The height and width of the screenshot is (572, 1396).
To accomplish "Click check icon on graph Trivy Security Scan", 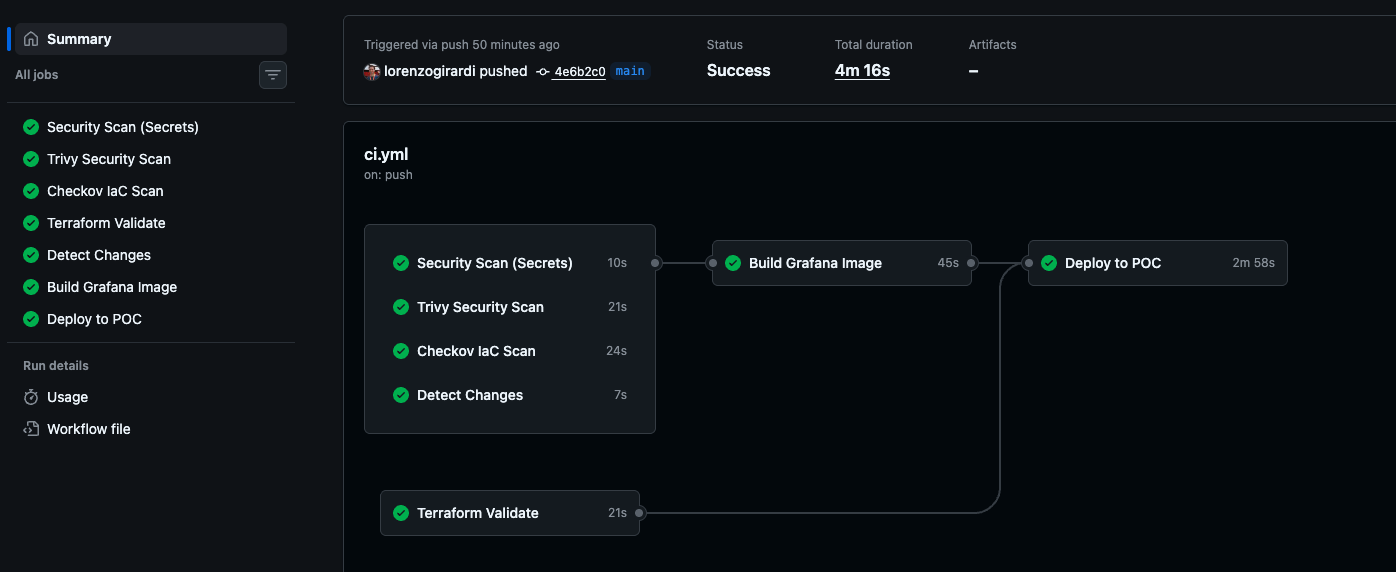I will [x=401, y=307].
